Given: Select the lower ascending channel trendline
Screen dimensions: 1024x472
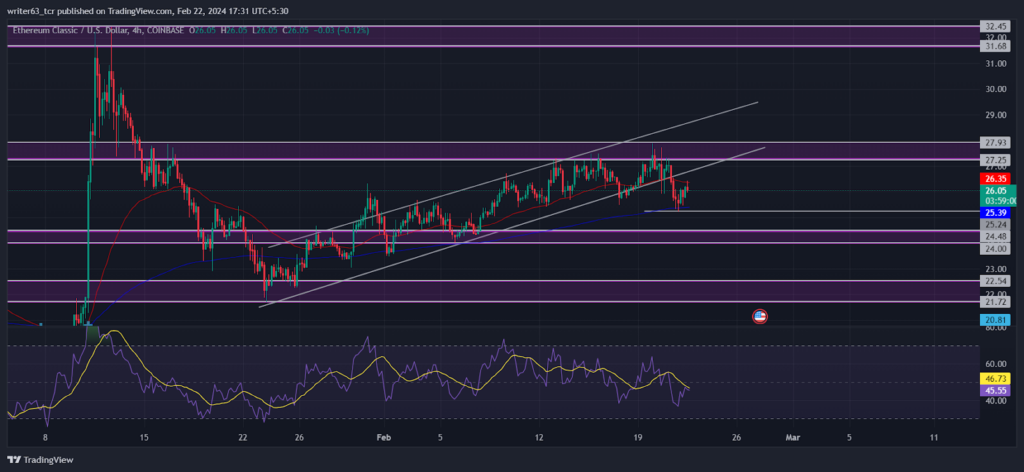Looking at the screenshot, I should (512, 227).
